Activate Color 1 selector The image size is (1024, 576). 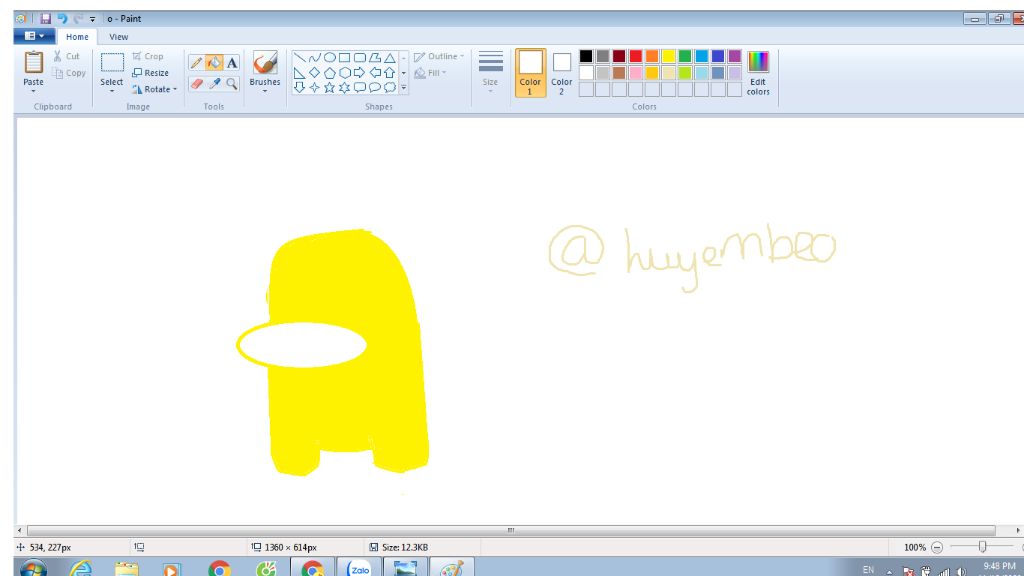click(530, 72)
